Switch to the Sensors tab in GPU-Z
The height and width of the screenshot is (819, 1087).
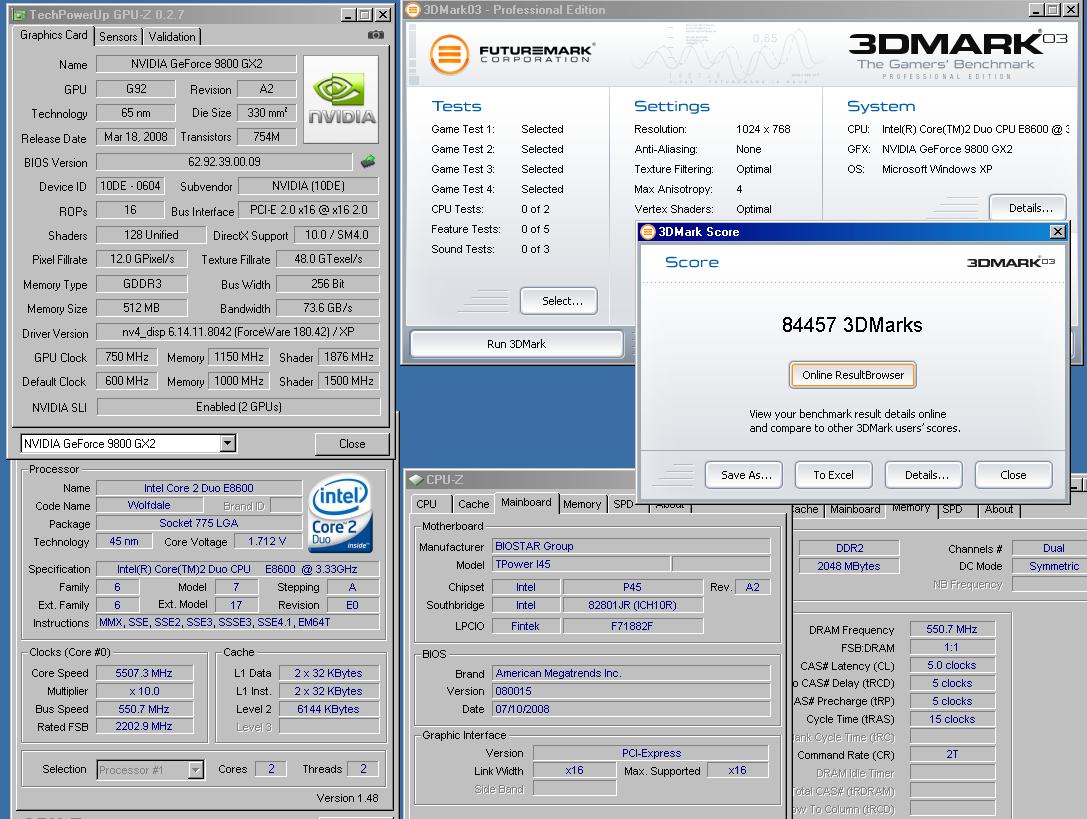point(118,37)
